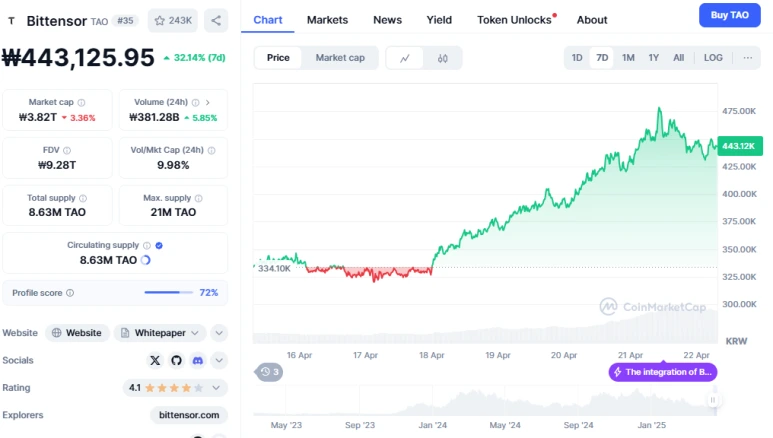The image size is (773, 438).
Task: Open the chart history events badge
Action: (268, 372)
